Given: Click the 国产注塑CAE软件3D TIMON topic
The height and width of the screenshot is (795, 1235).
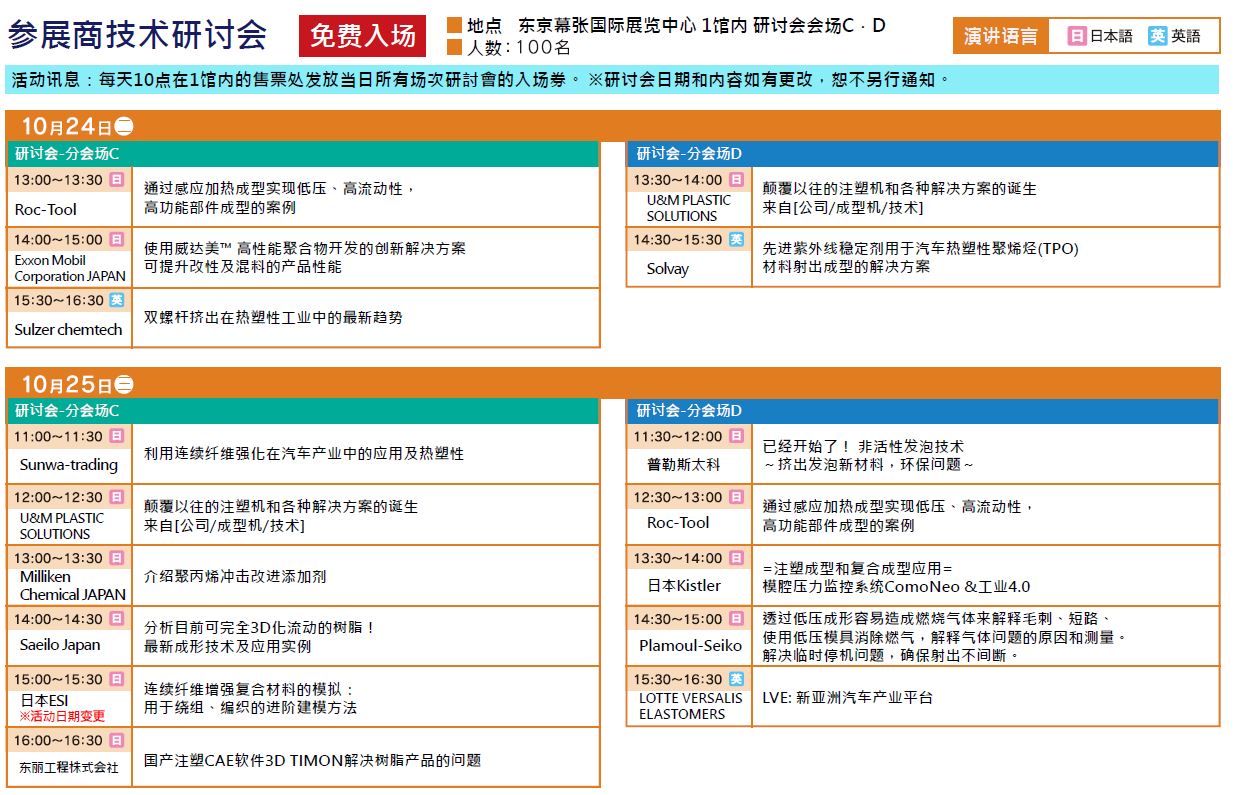Looking at the screenshot, I should [313, 760].
